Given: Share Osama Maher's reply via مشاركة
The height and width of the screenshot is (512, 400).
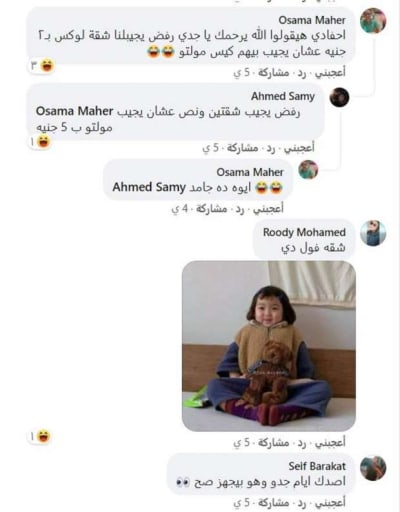Looking at the screenshot, I should 211,209.
